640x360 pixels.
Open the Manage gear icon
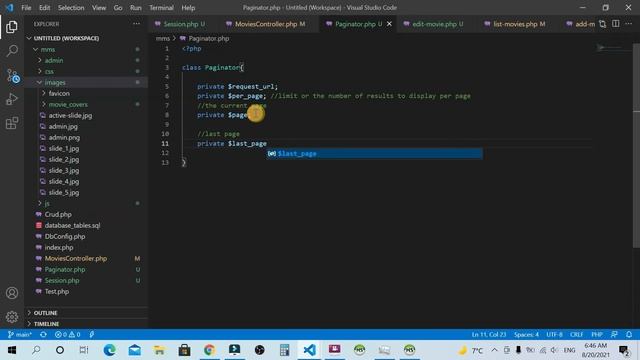click(12, 316)
